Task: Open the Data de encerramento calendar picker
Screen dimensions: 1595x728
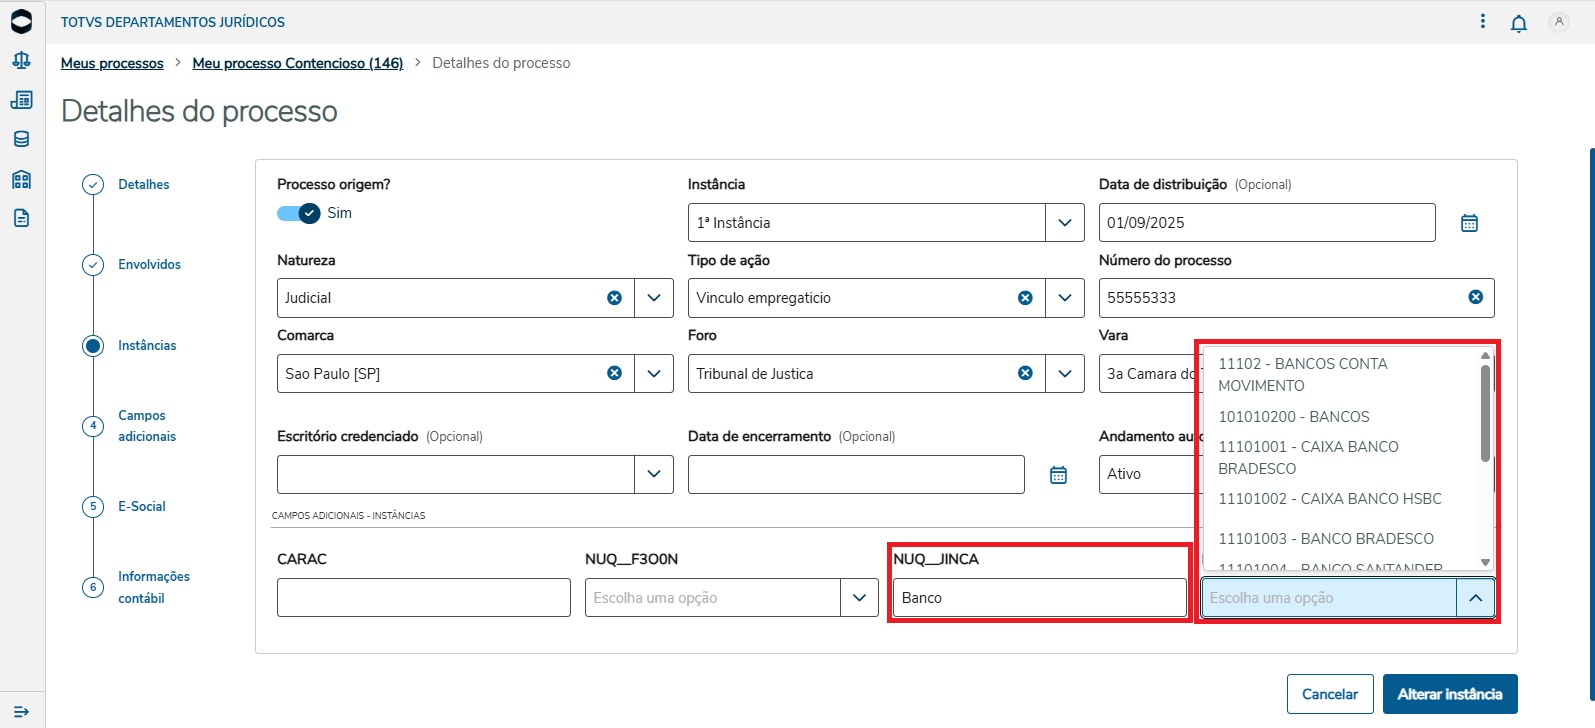Action: click(1058, 475)
